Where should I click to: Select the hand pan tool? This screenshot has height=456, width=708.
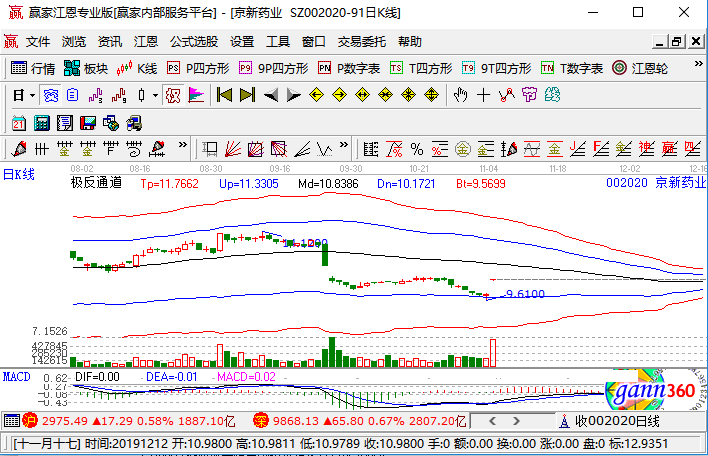[461, 95]
